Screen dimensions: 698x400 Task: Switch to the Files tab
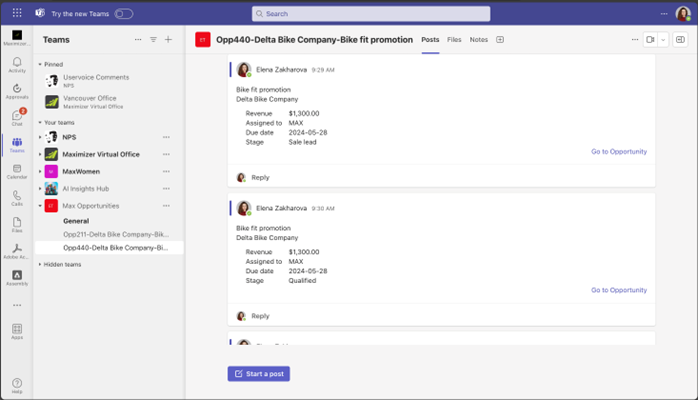(x=454, y=40)
